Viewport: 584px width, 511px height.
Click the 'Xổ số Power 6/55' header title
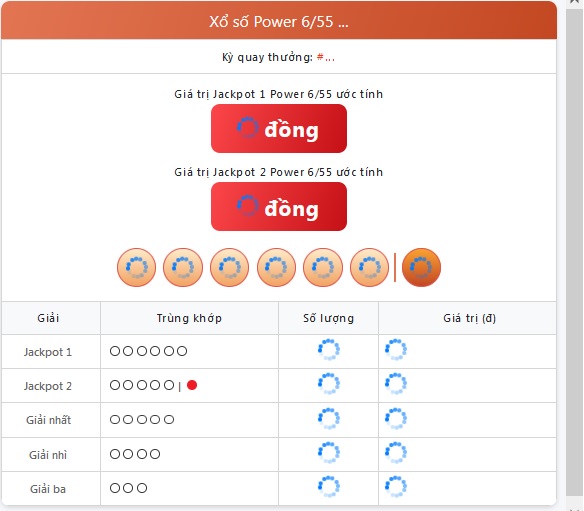tap(279, 22)
